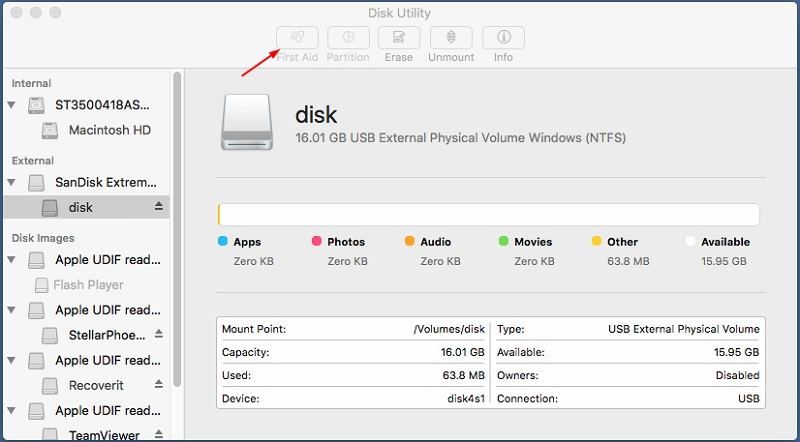Click the disk storage usage bar

488,214
